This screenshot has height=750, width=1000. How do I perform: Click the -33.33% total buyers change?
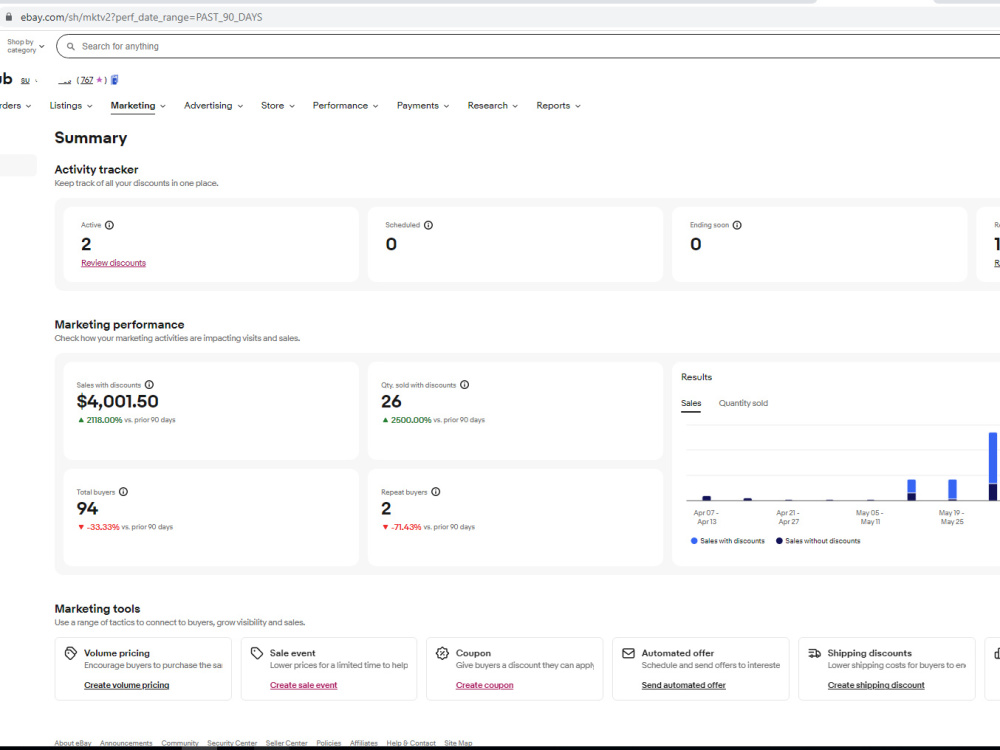[103, 527]
